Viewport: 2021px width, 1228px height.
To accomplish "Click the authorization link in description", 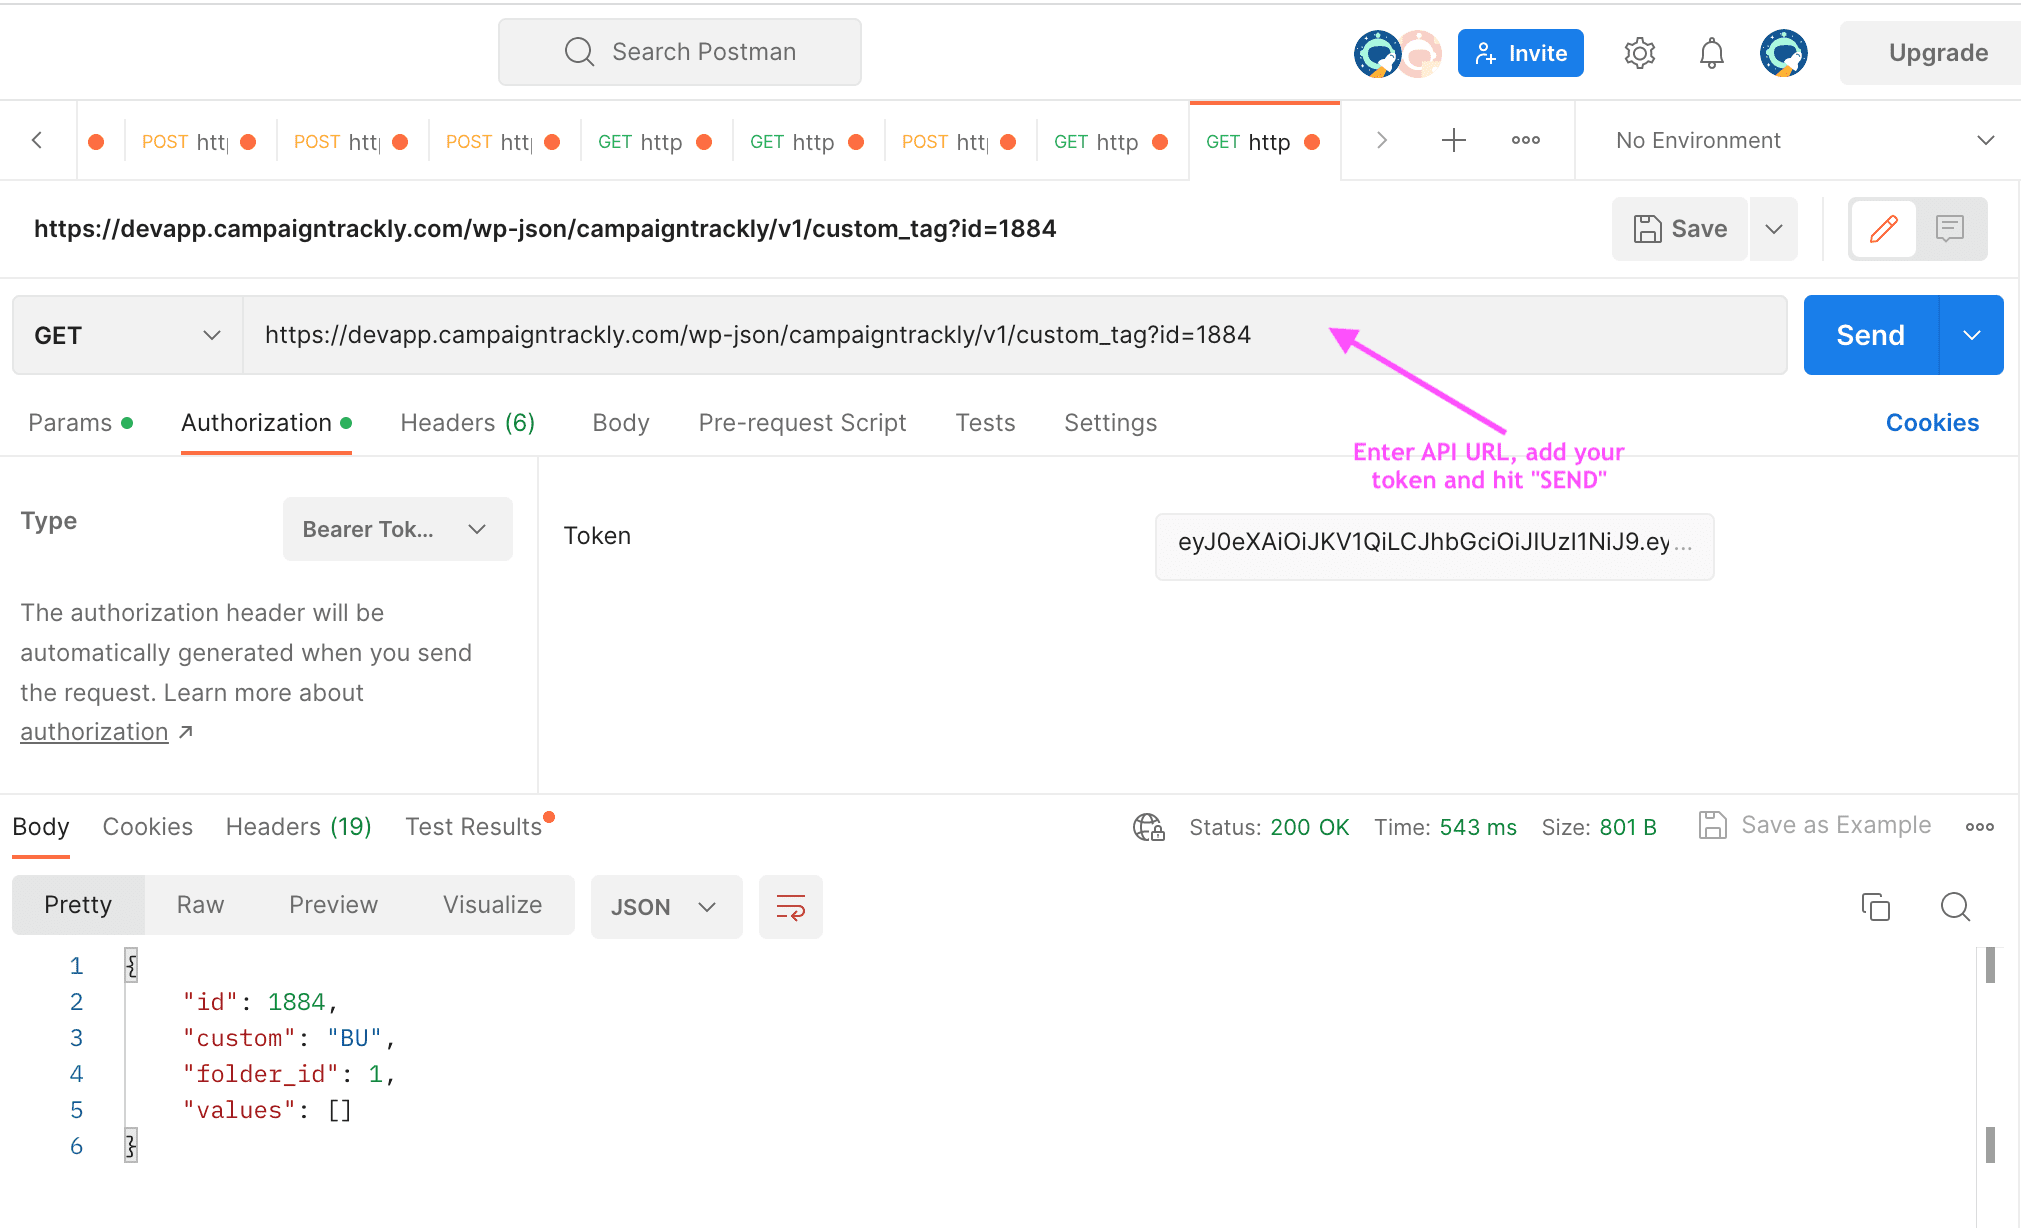I will [x=94, y=732].
